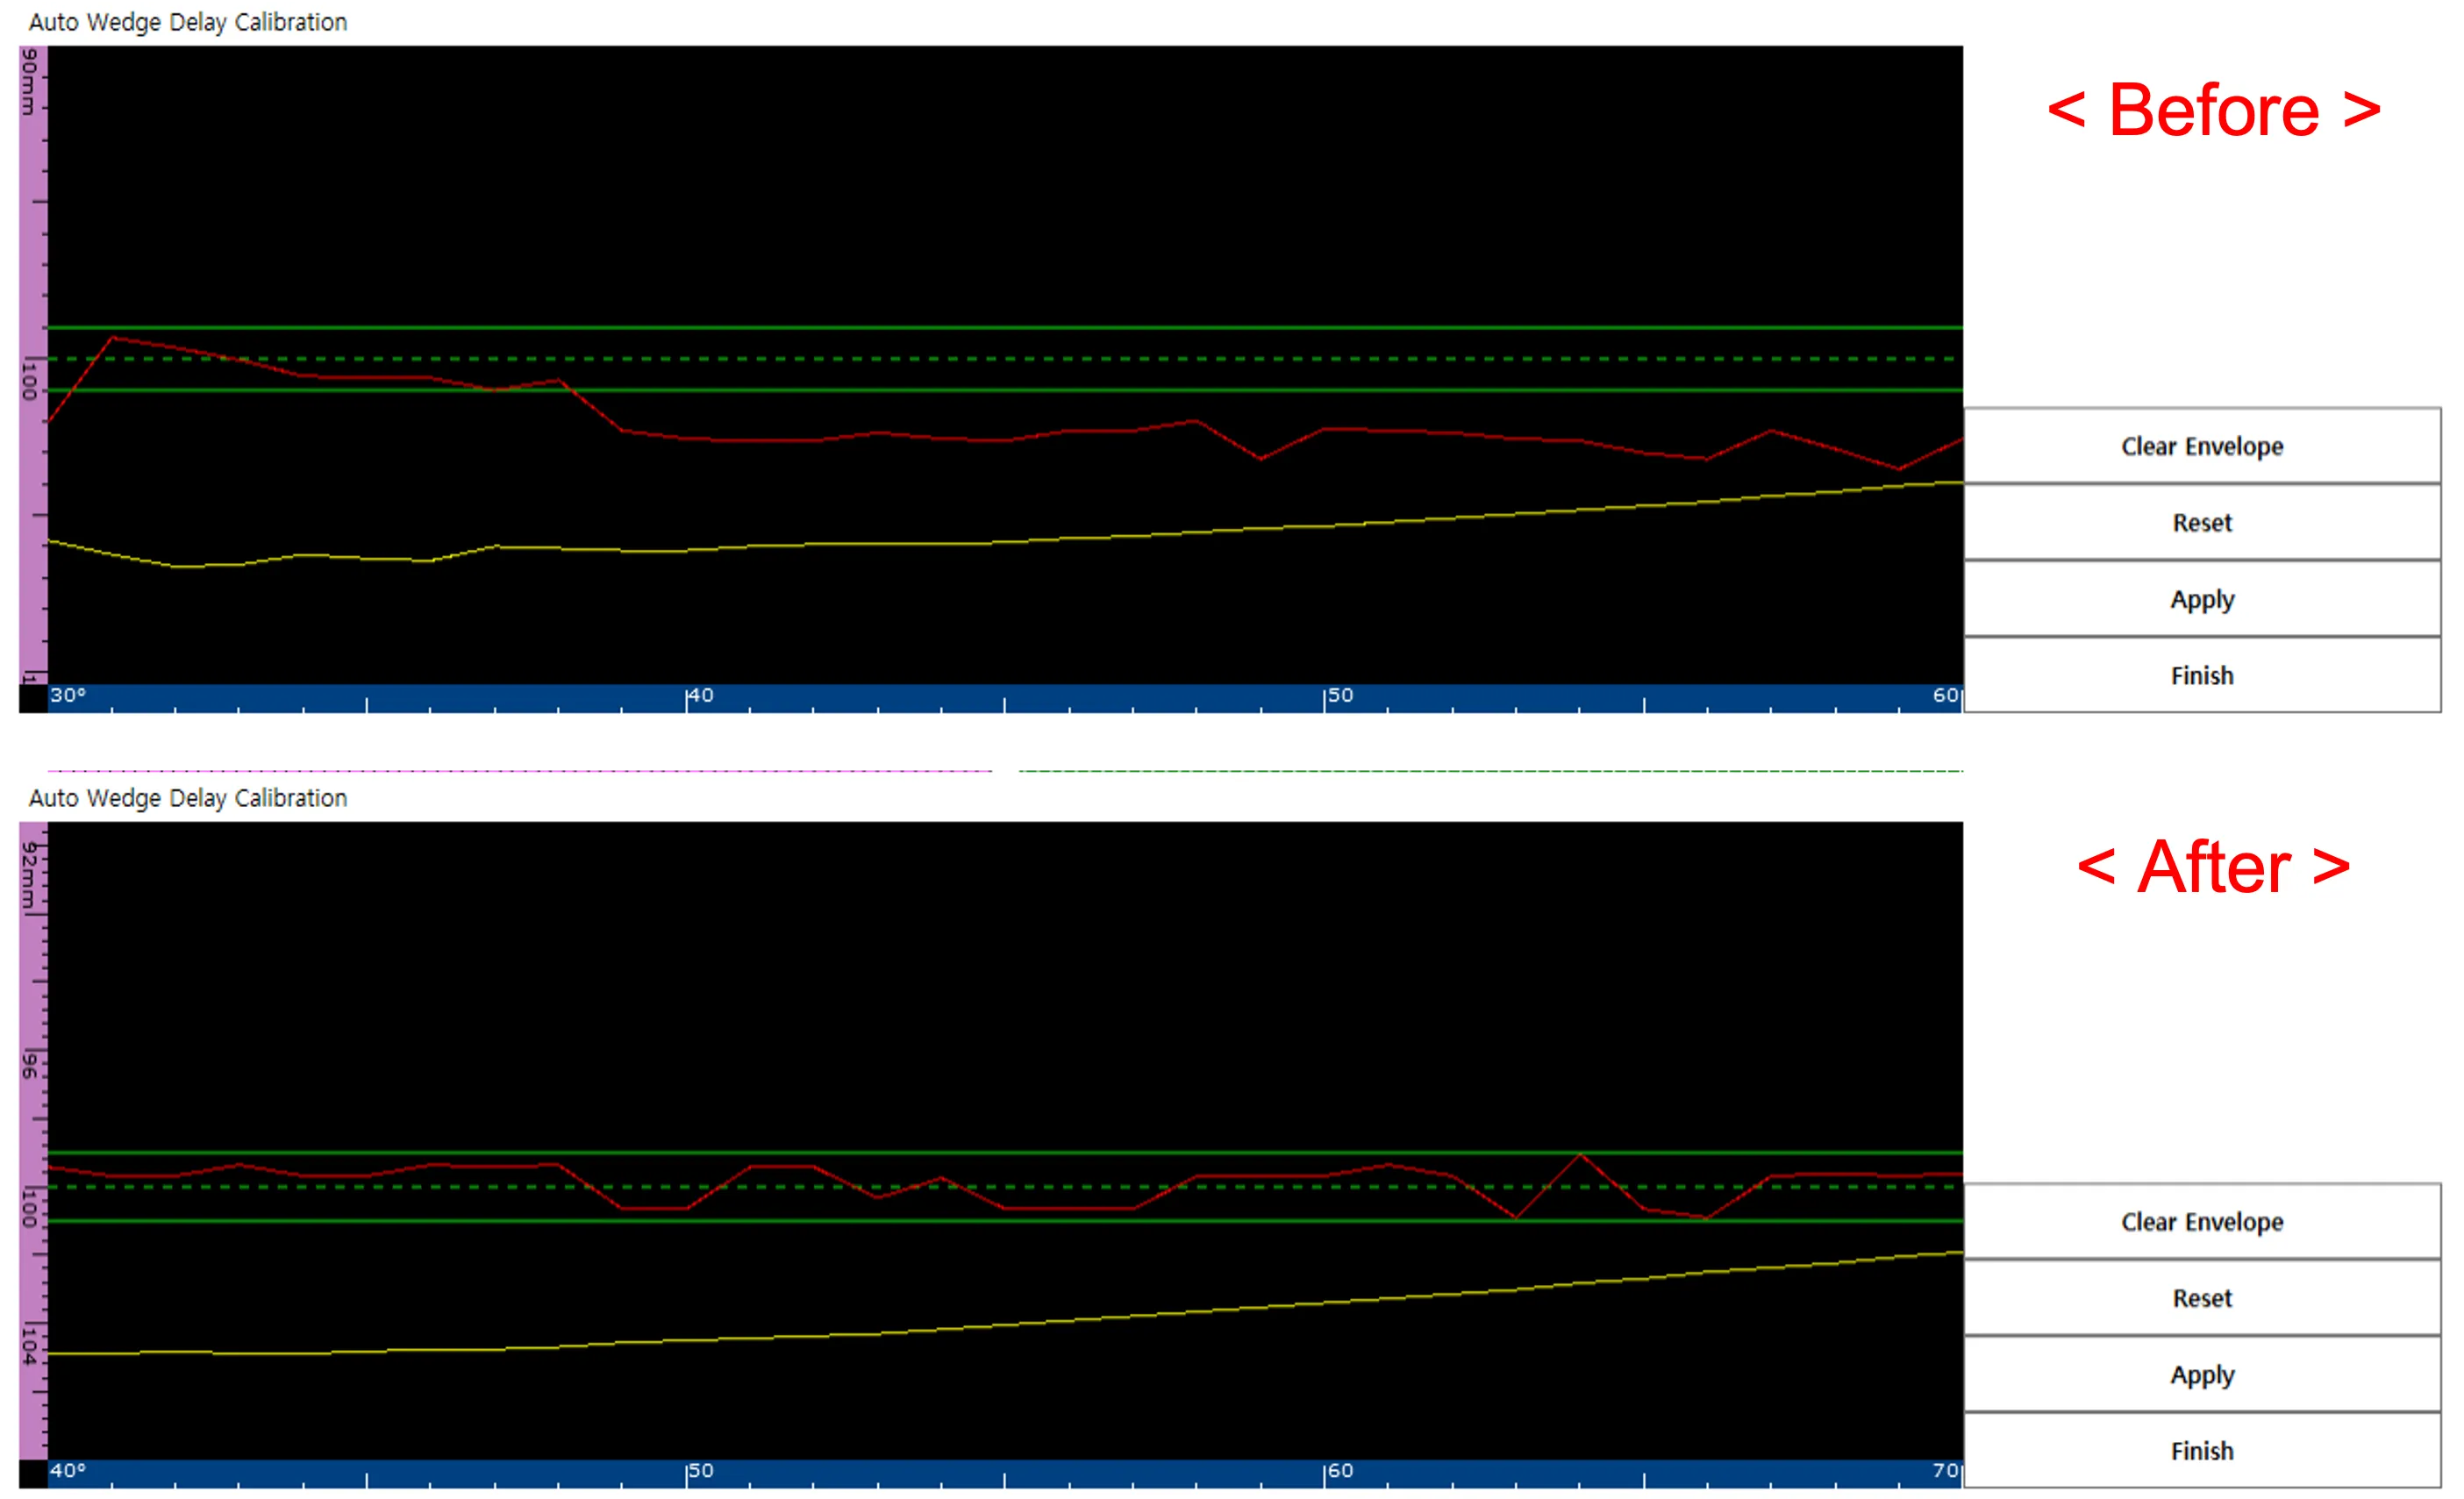
Task: Click the 100 mark on Before depth ruler
Action: tap(30, 380)
